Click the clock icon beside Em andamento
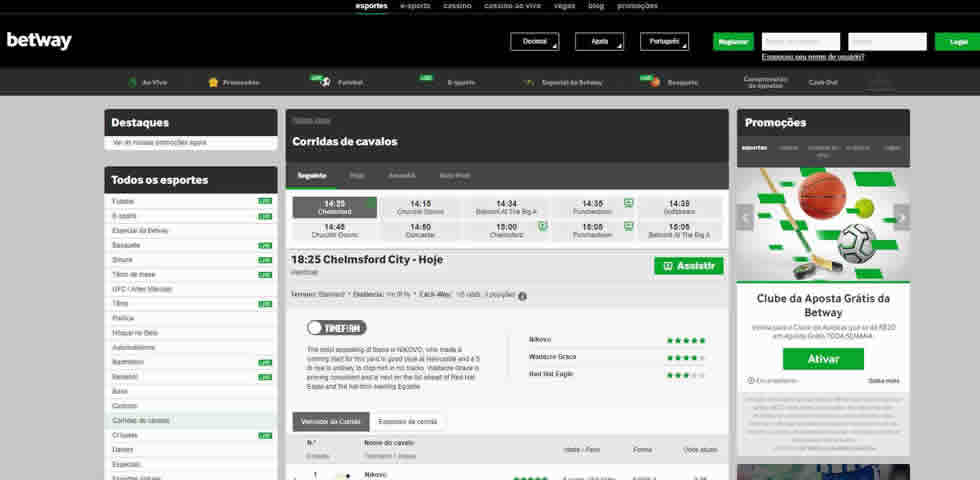 click(751, 381)
